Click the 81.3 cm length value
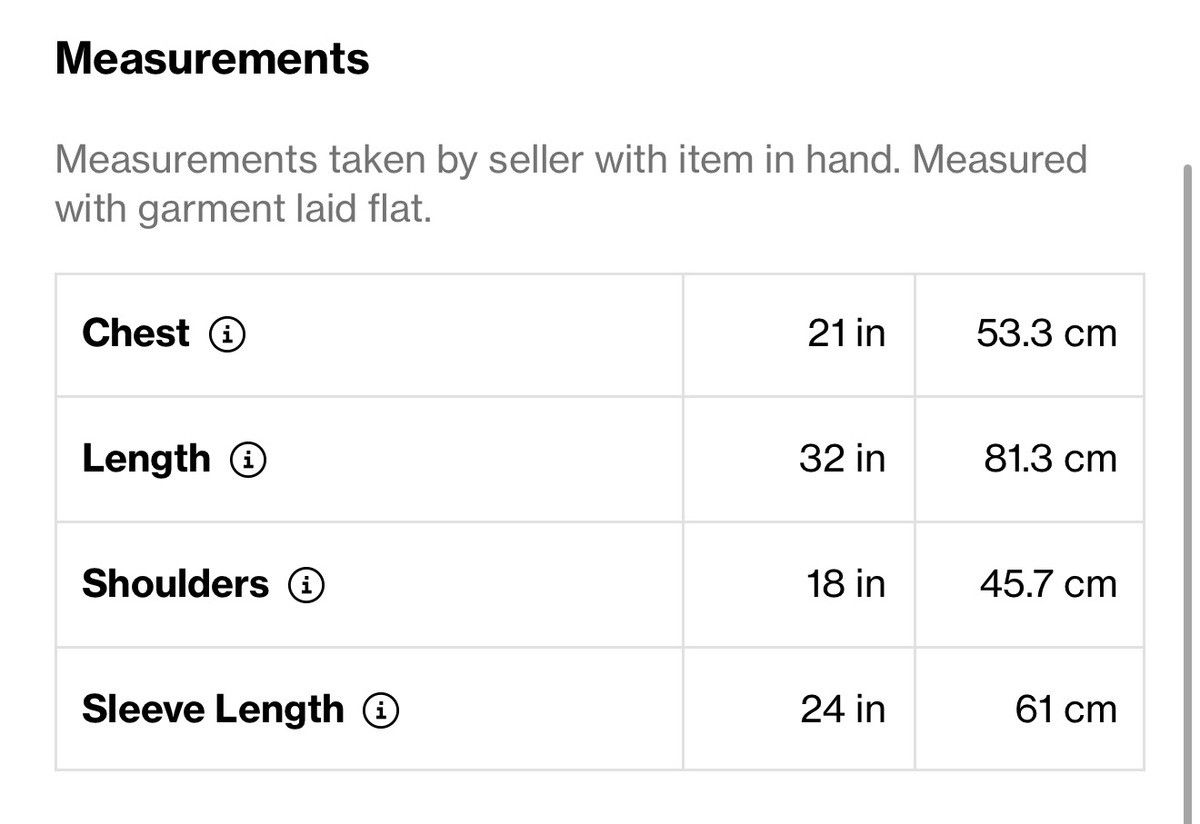Screen dimensions: 1200x824 [x=1050, y=459]
